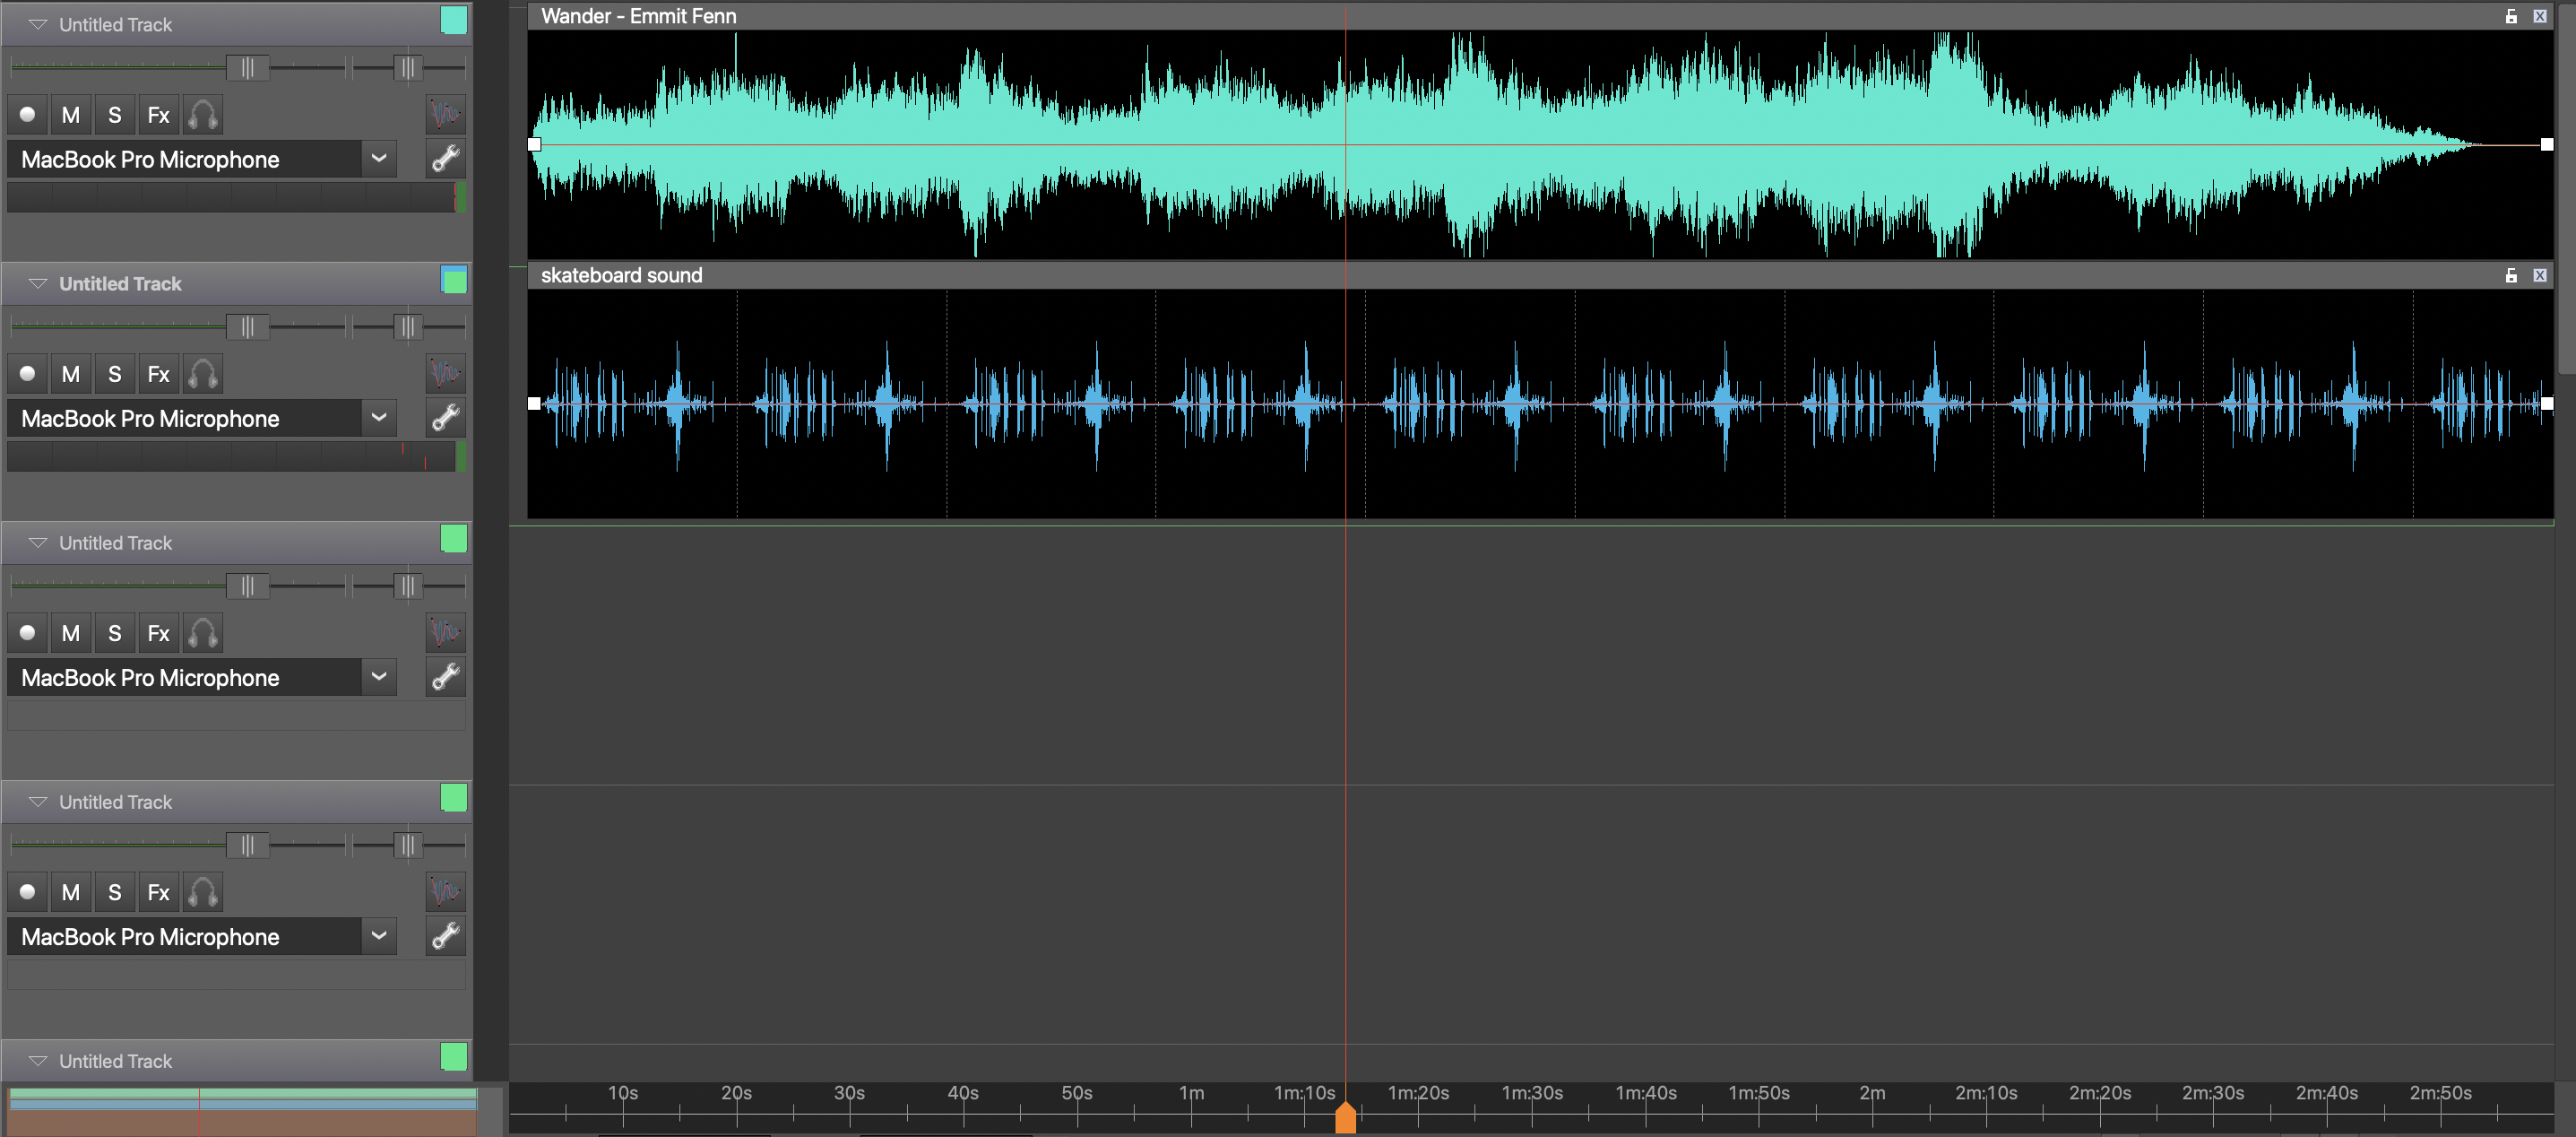
Task: Click the fourth track's green color swatch
Action: click(454, 798)
